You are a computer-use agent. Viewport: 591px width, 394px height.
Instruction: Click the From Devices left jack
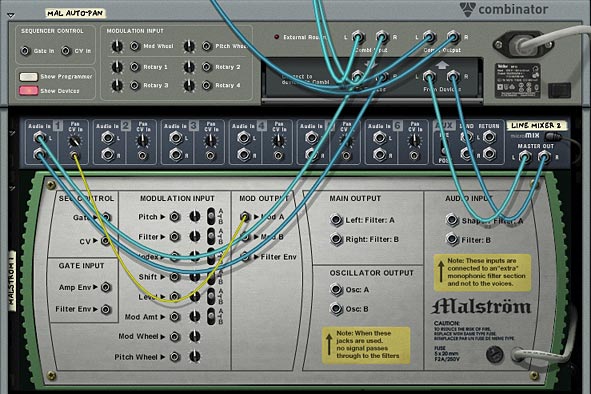[429, 77]
